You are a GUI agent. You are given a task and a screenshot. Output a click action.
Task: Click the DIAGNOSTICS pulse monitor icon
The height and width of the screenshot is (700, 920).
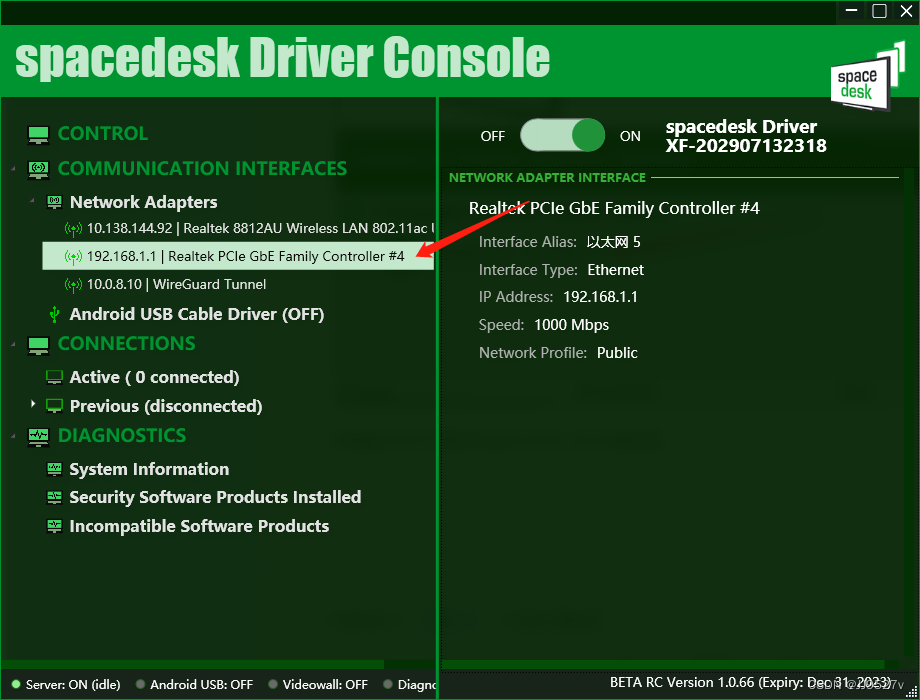tap(39, 437)
